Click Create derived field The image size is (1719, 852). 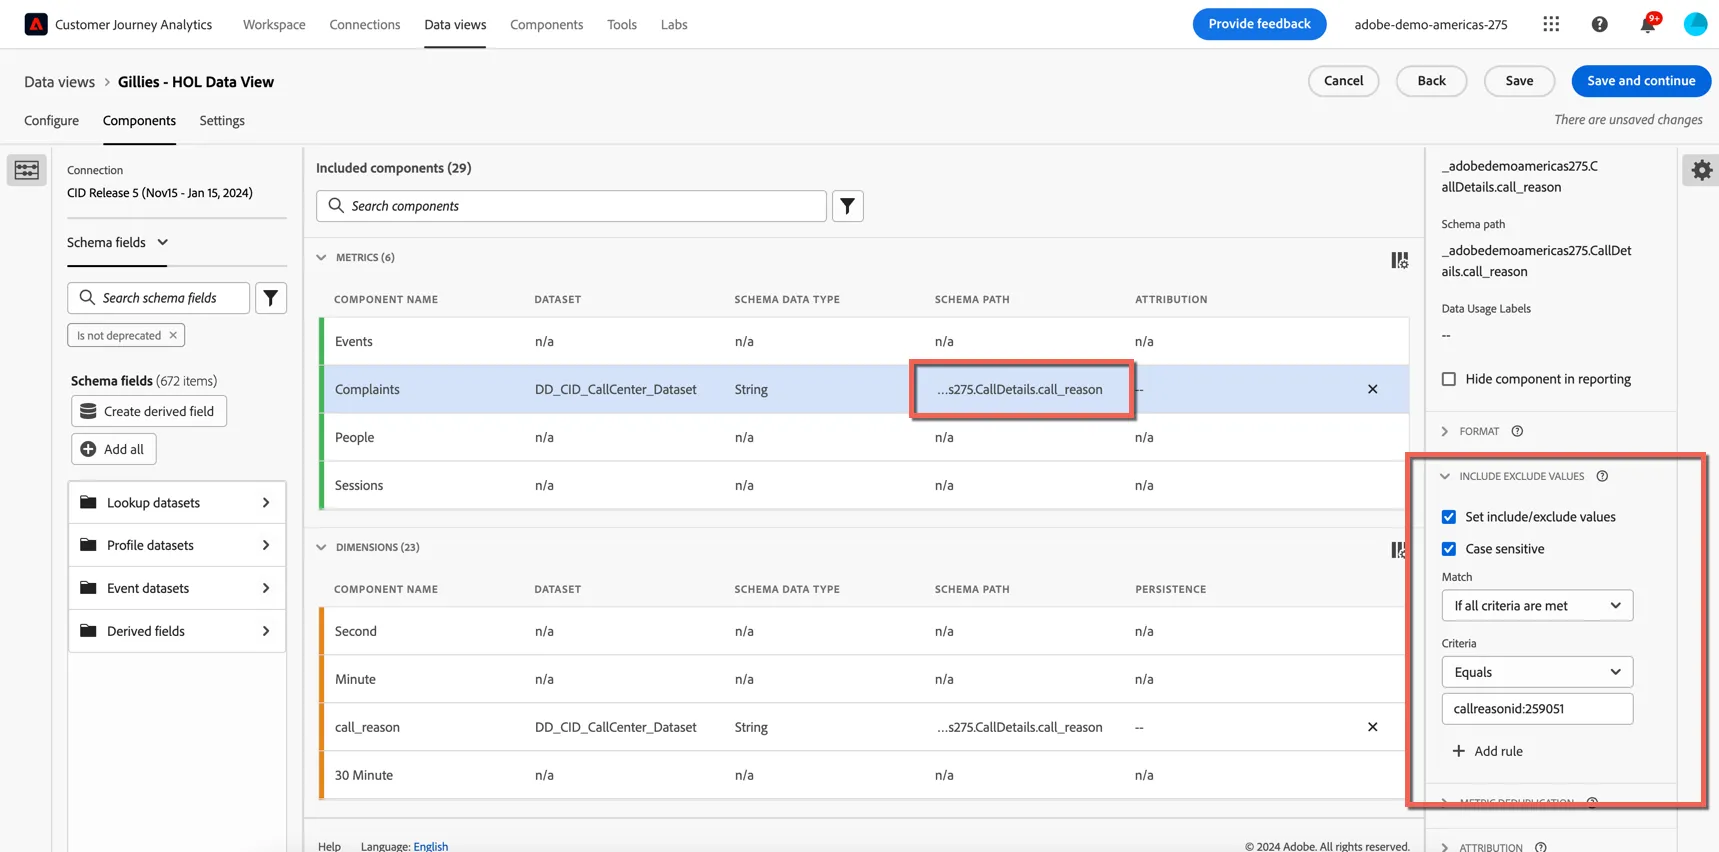click(x=149, y=411)
